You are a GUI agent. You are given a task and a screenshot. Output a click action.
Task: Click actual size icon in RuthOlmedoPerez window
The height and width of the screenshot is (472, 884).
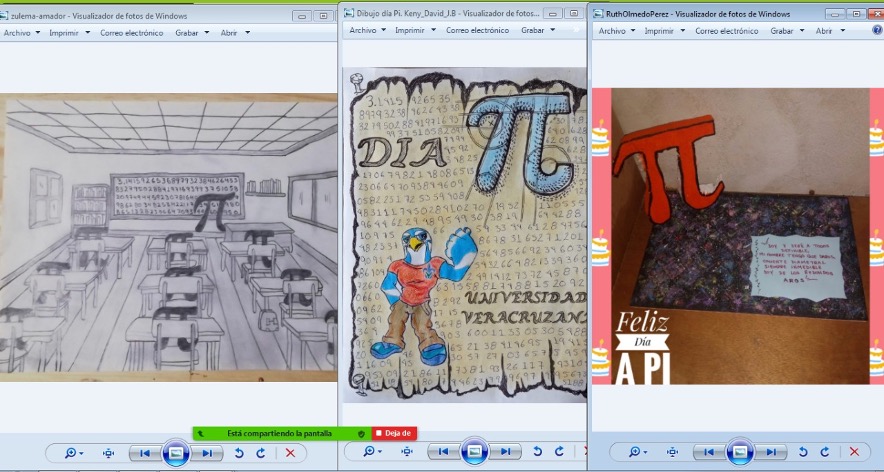point(672,453)
